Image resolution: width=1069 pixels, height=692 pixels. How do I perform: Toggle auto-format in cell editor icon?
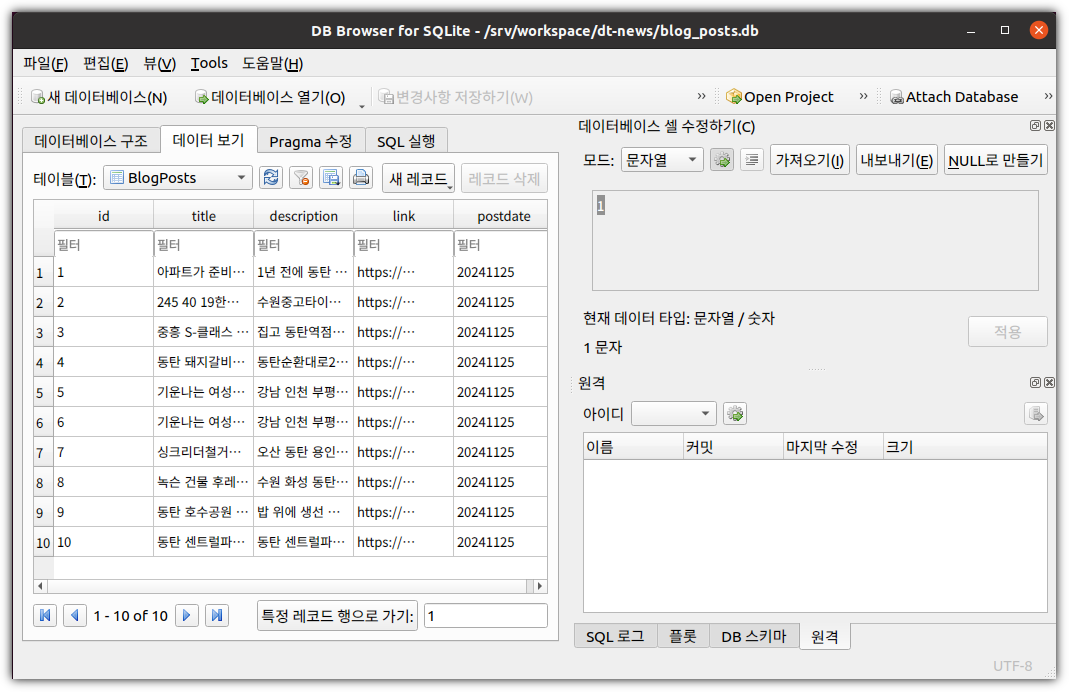tap(722, 160)
